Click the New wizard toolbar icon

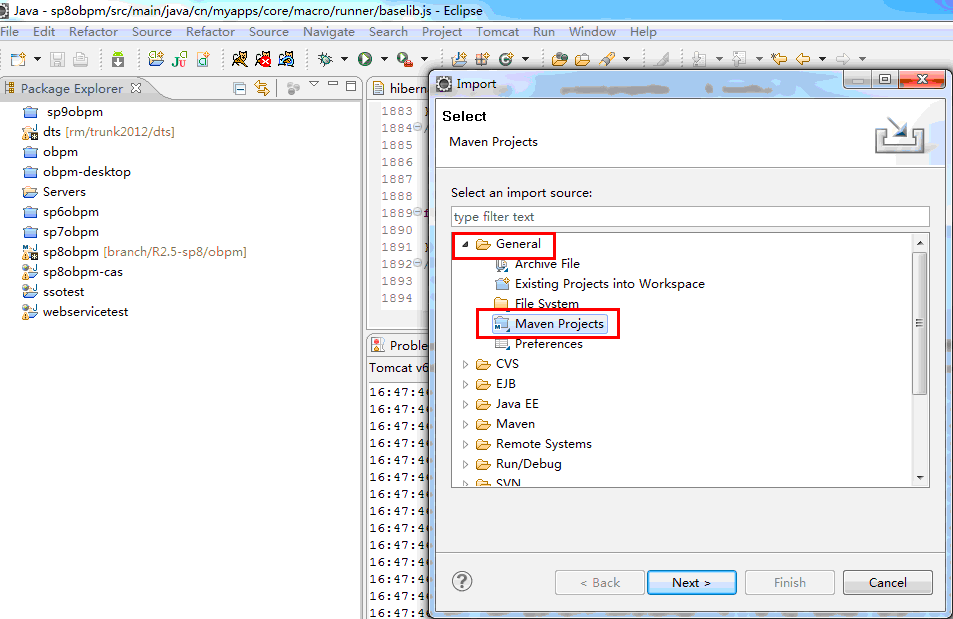19,59
